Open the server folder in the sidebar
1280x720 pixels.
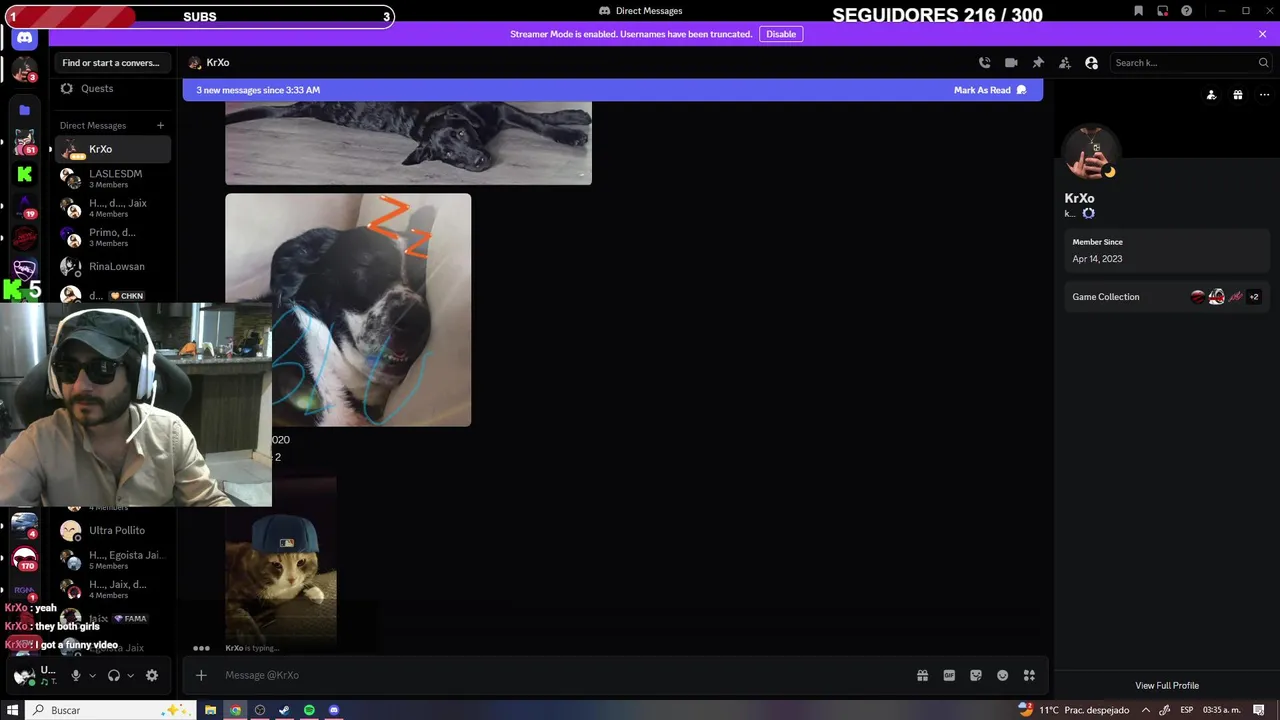tap(25, 110)
